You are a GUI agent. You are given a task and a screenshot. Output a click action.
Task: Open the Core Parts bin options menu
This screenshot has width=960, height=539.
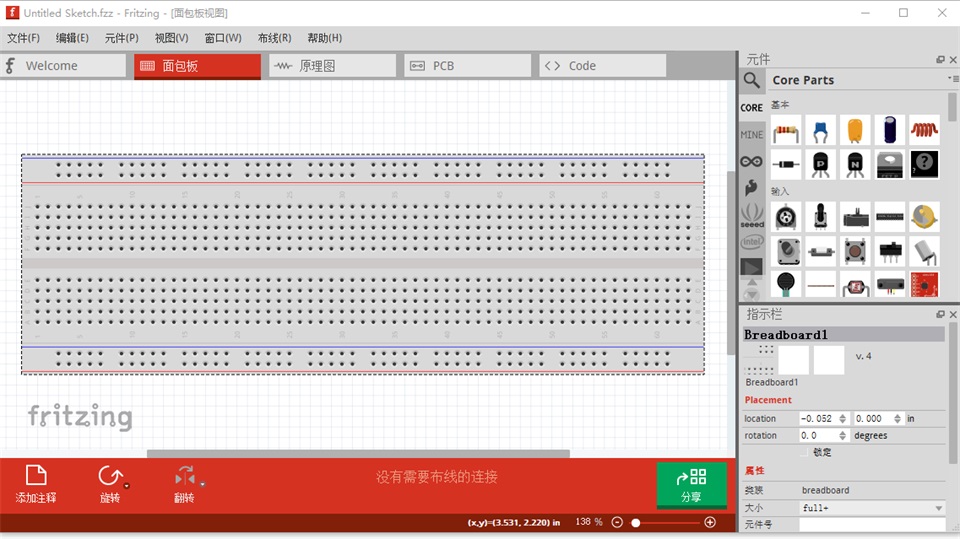[x=953, y=78]
